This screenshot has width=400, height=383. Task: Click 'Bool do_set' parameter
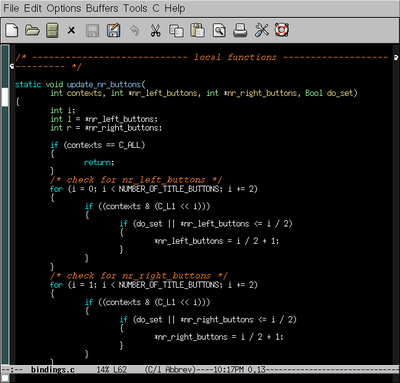pos(329,93)
